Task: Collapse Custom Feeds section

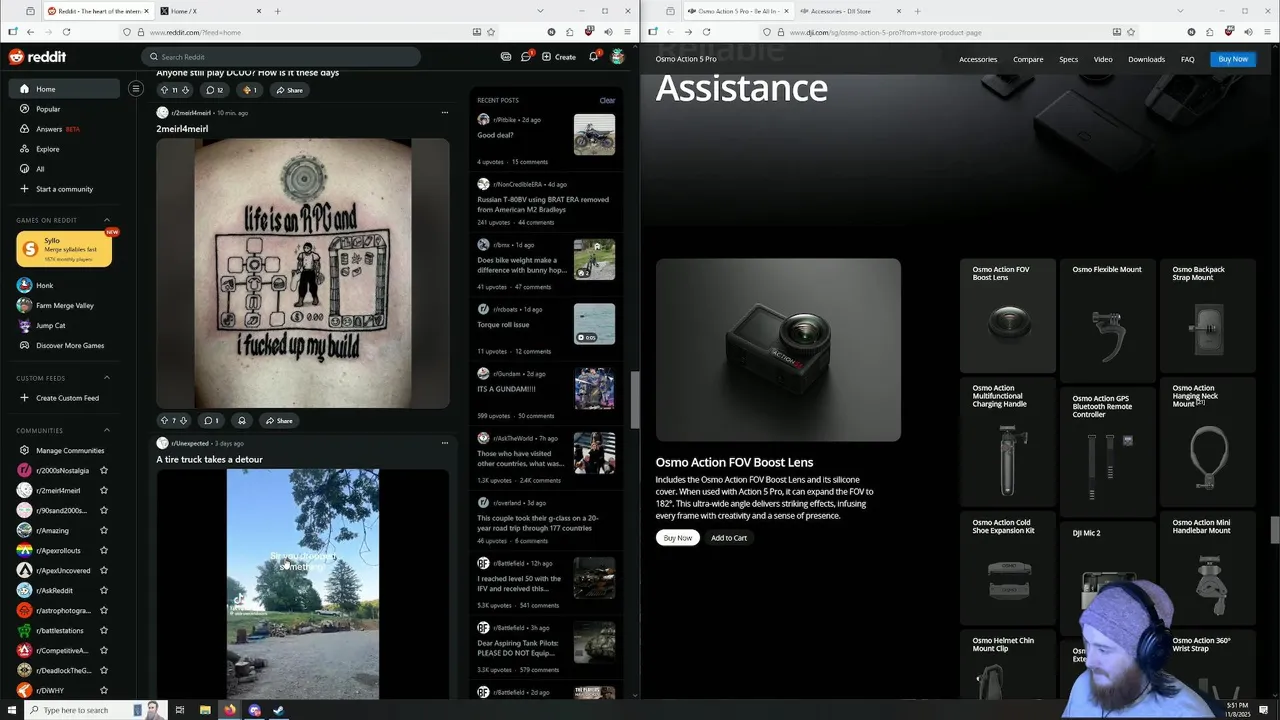Action: (107, 378)
